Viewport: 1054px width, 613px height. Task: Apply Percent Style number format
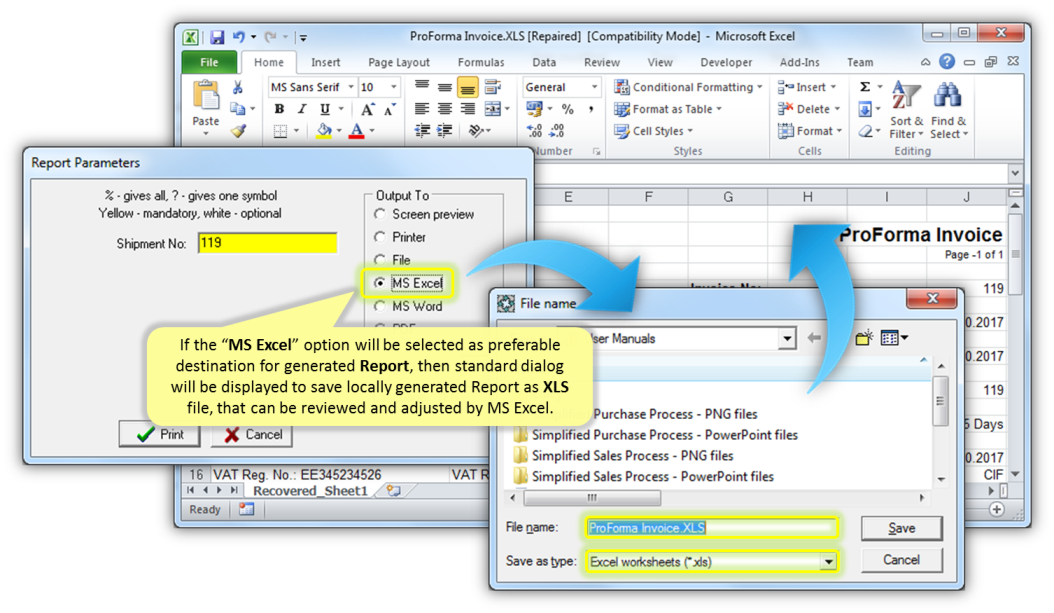(x=568, y=109)
